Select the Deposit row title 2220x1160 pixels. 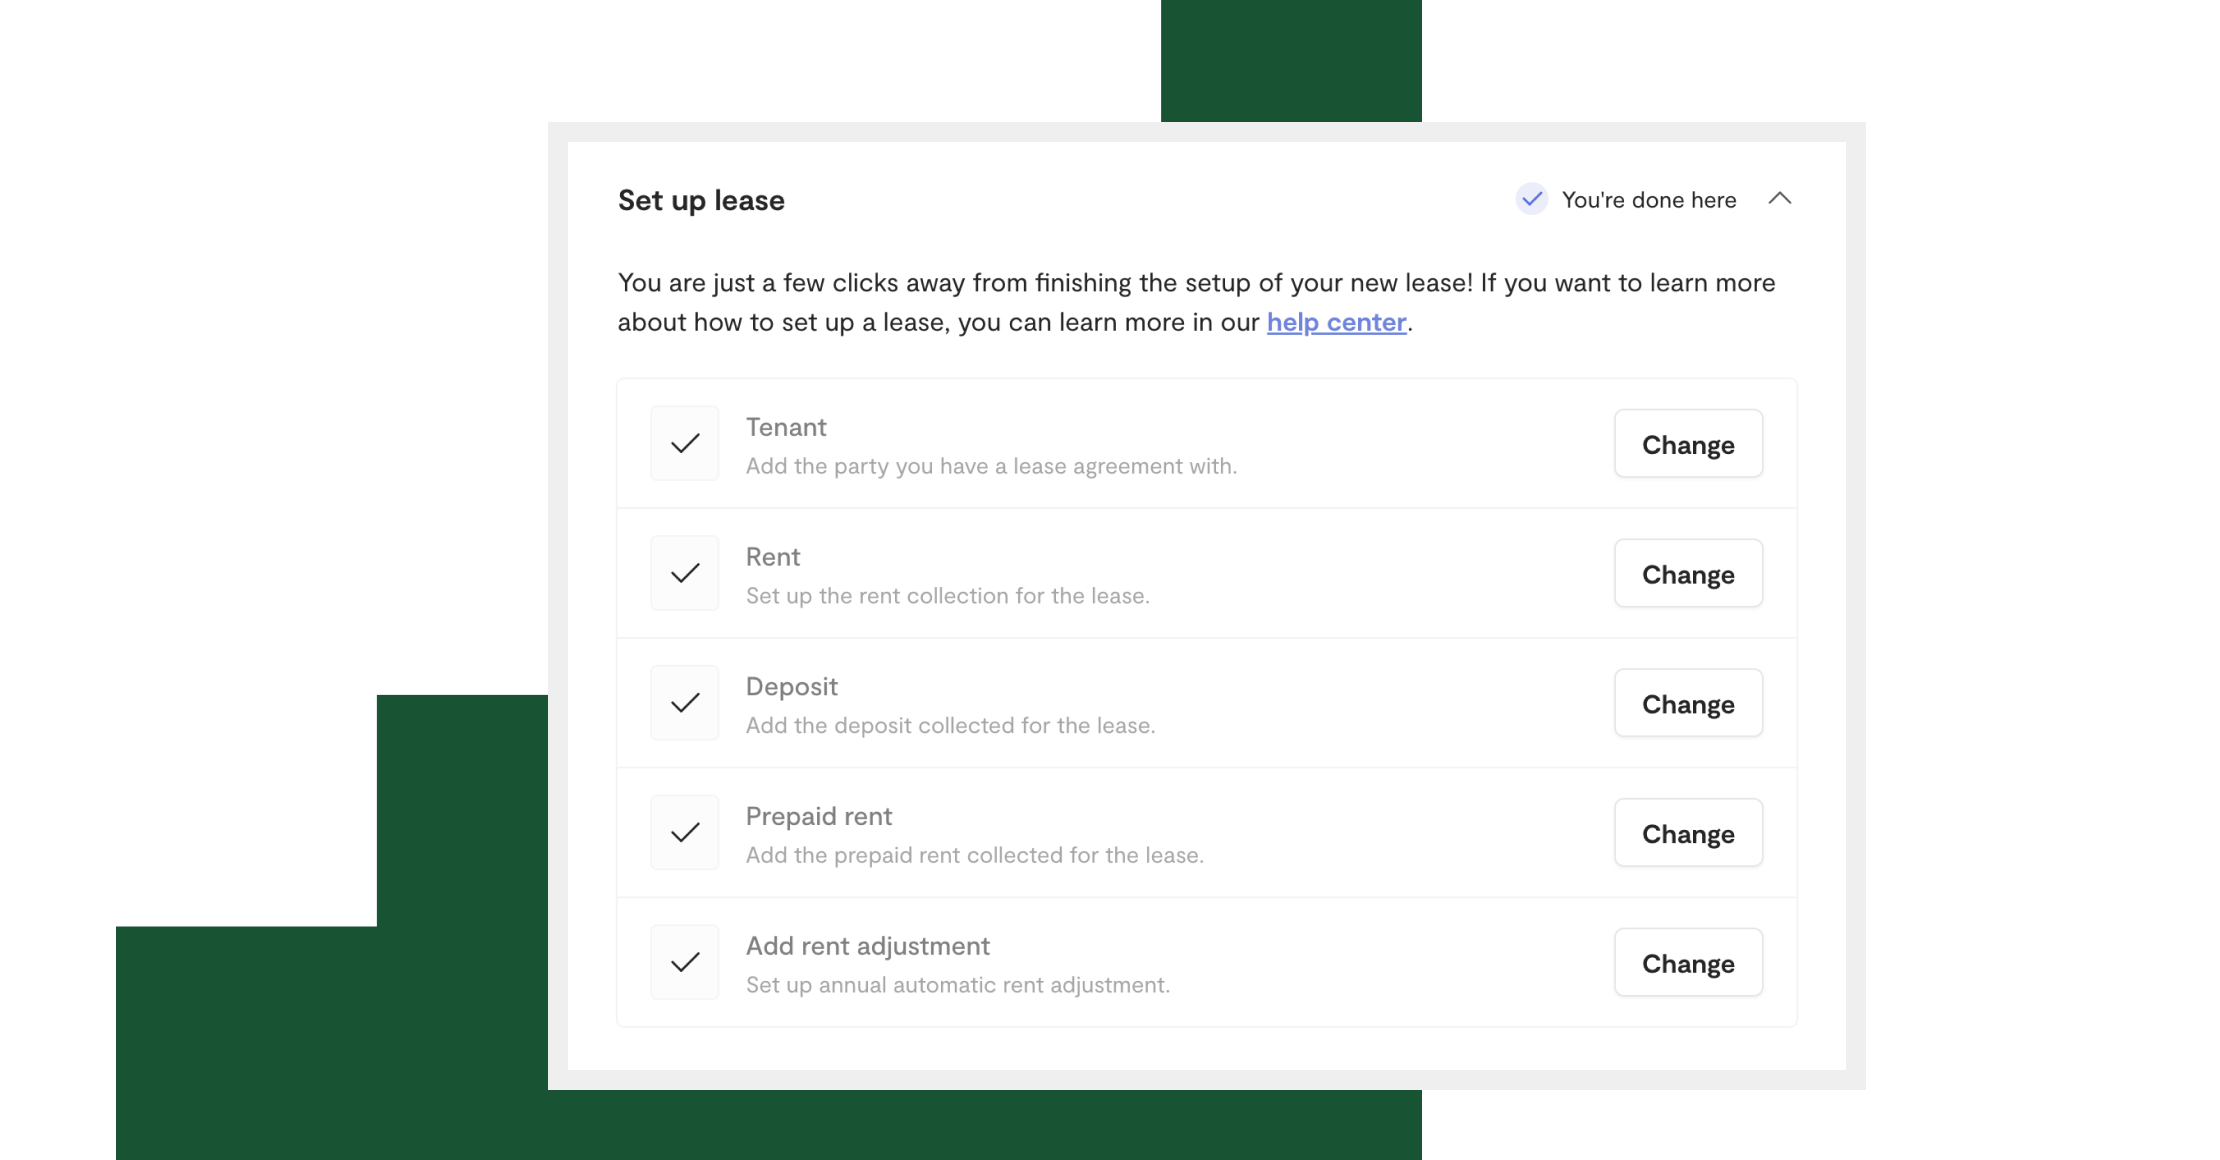click(x=792, y=687)
